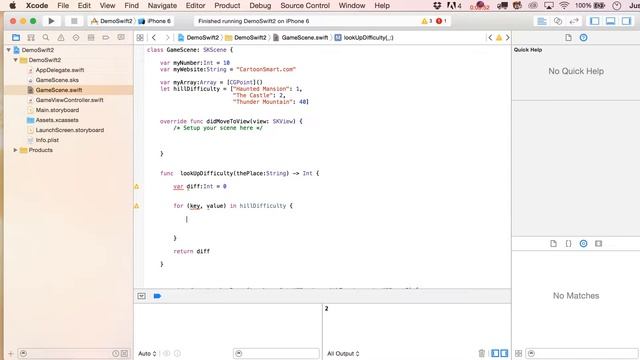Open GameScene.swift jump bar segment
The width and height of the screenshot is (640, 360).
300,38
